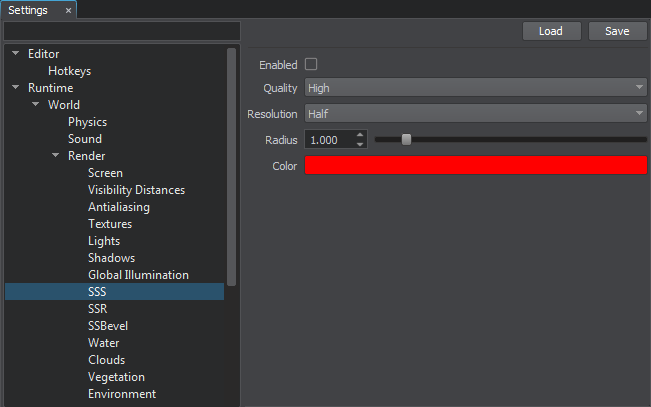Click the settings search field

click(121, 31)
